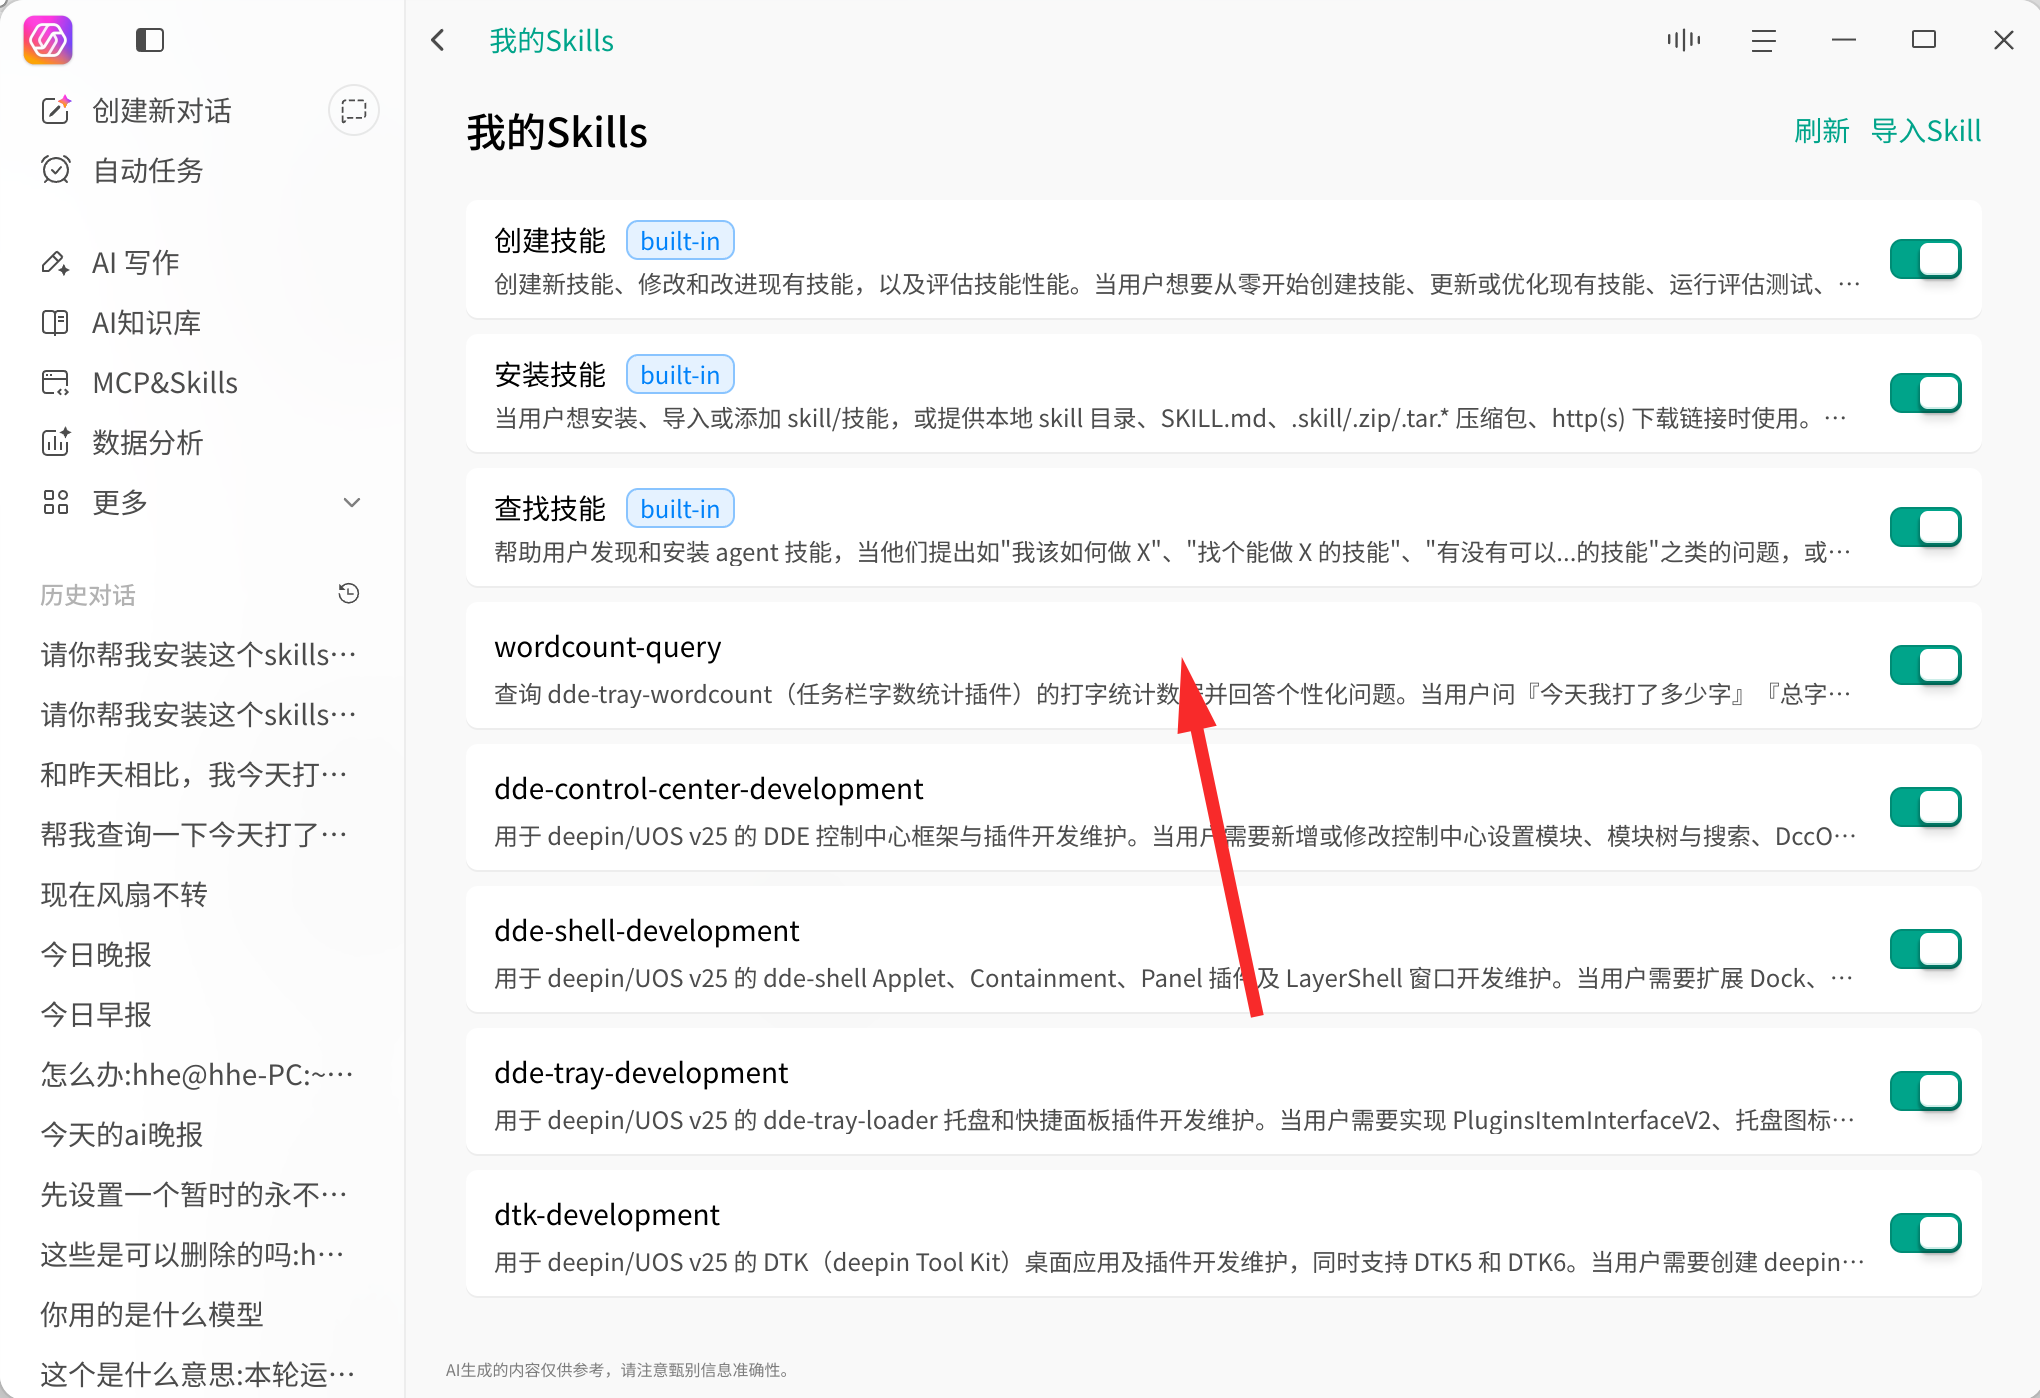Expand the 更多 chevron
The image size is (2040, 1398).
pyautogui.click(x=352, y=502)
